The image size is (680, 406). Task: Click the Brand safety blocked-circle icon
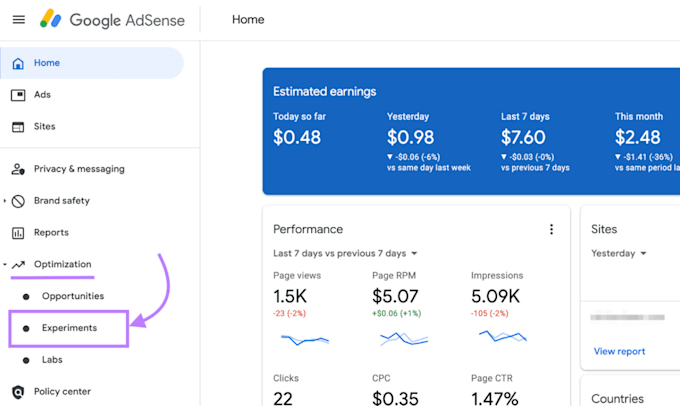18,201
